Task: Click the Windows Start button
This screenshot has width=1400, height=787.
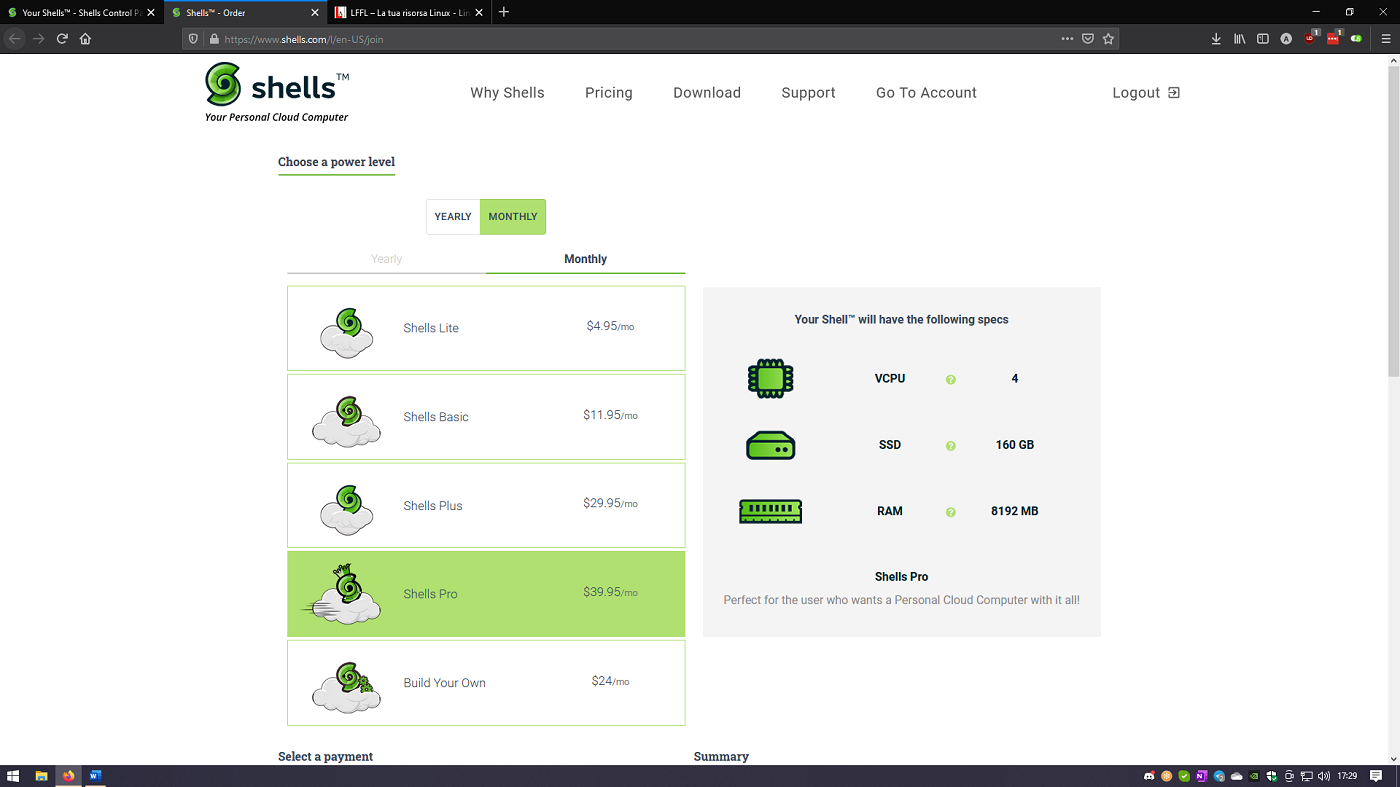Action: [13, 776]
